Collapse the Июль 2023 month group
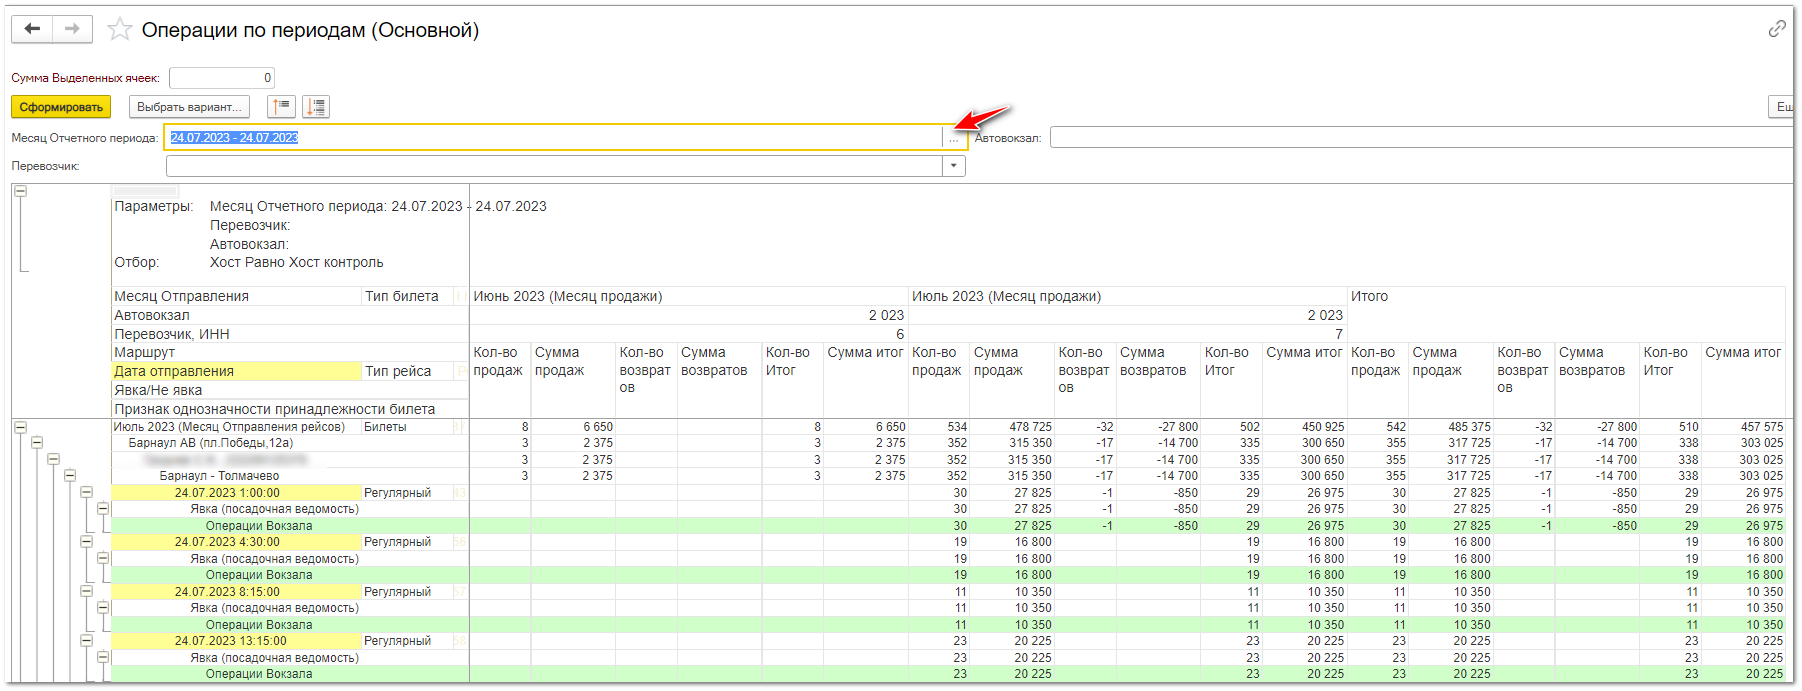The height and width of the screenshot is (691, 1802). click(20, 427)
